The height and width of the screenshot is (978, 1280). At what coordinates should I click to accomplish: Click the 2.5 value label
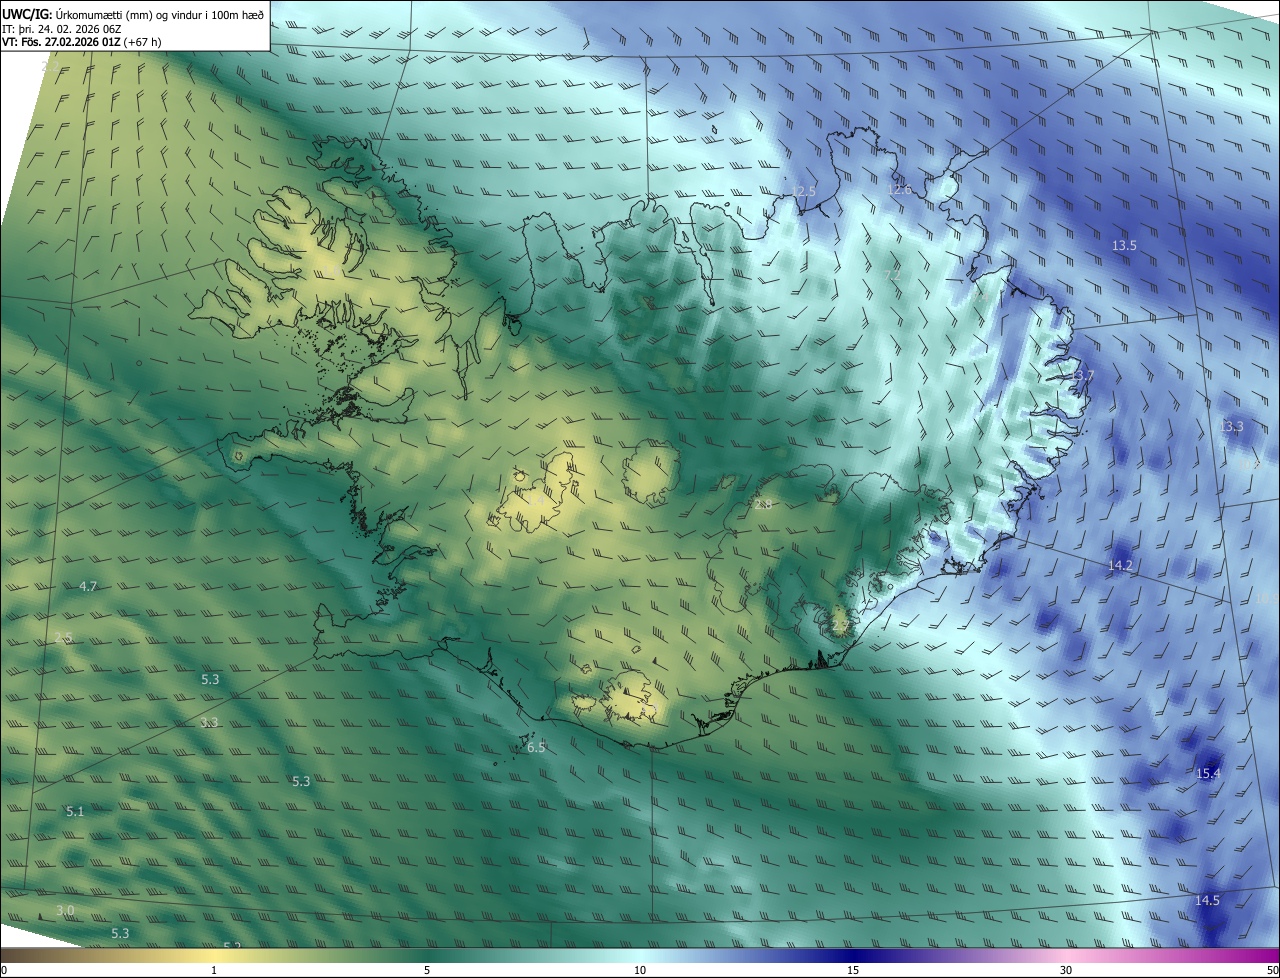(x=63, y=638)
